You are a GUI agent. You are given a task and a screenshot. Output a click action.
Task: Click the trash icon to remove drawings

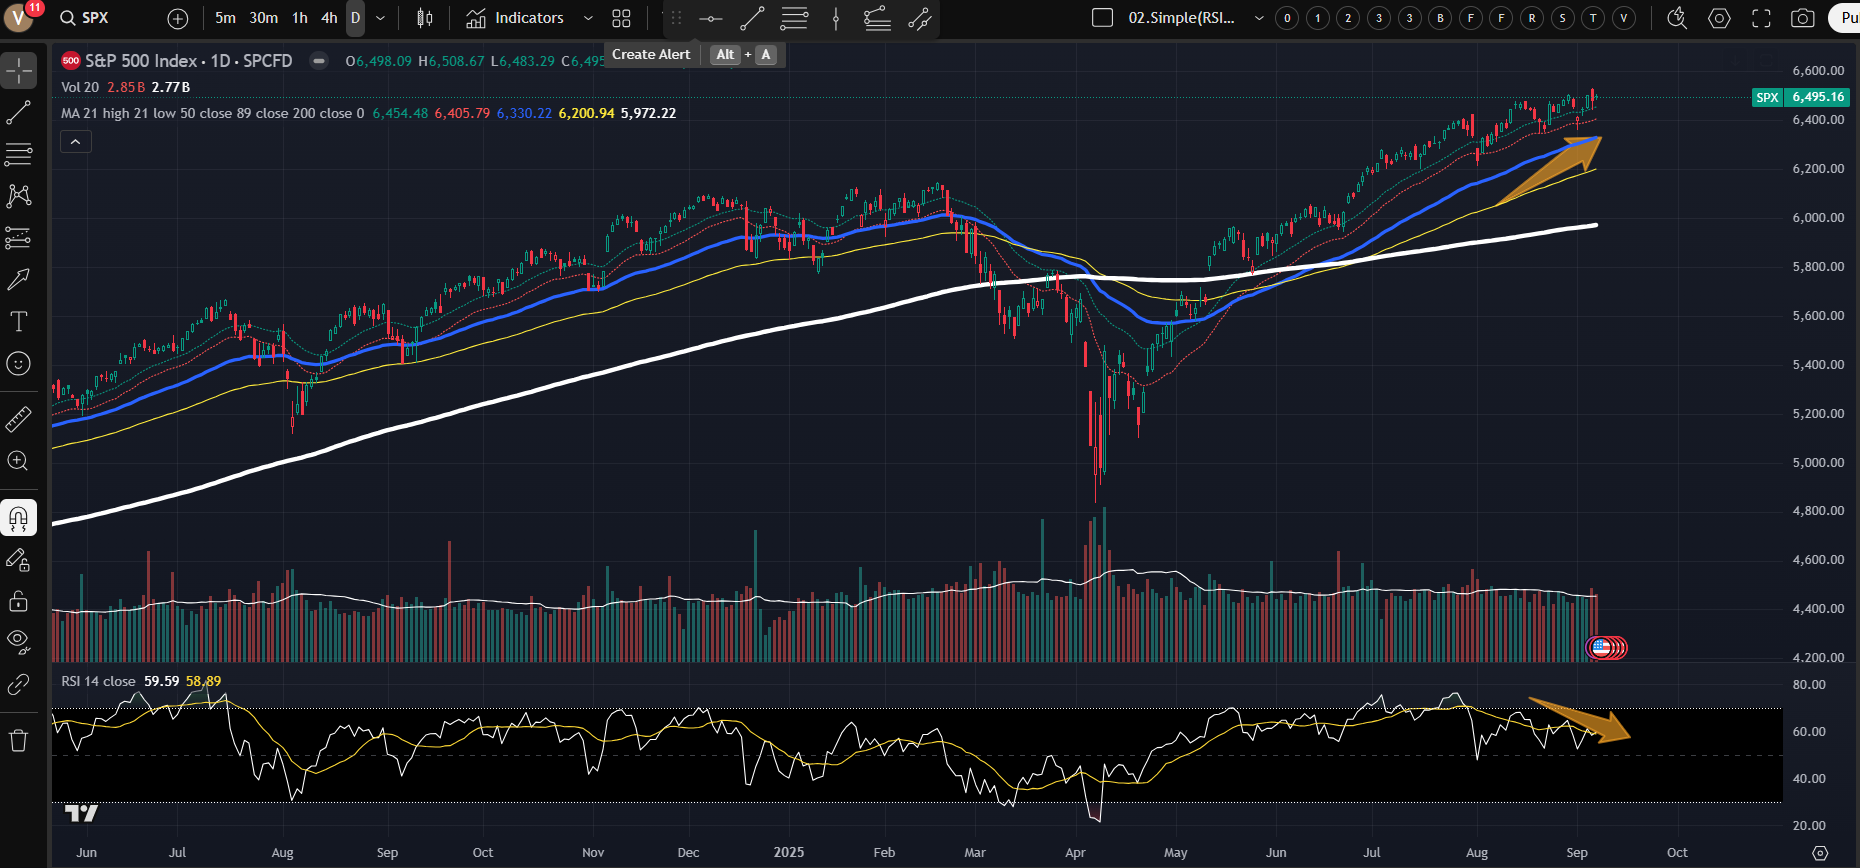coord(19,741)
